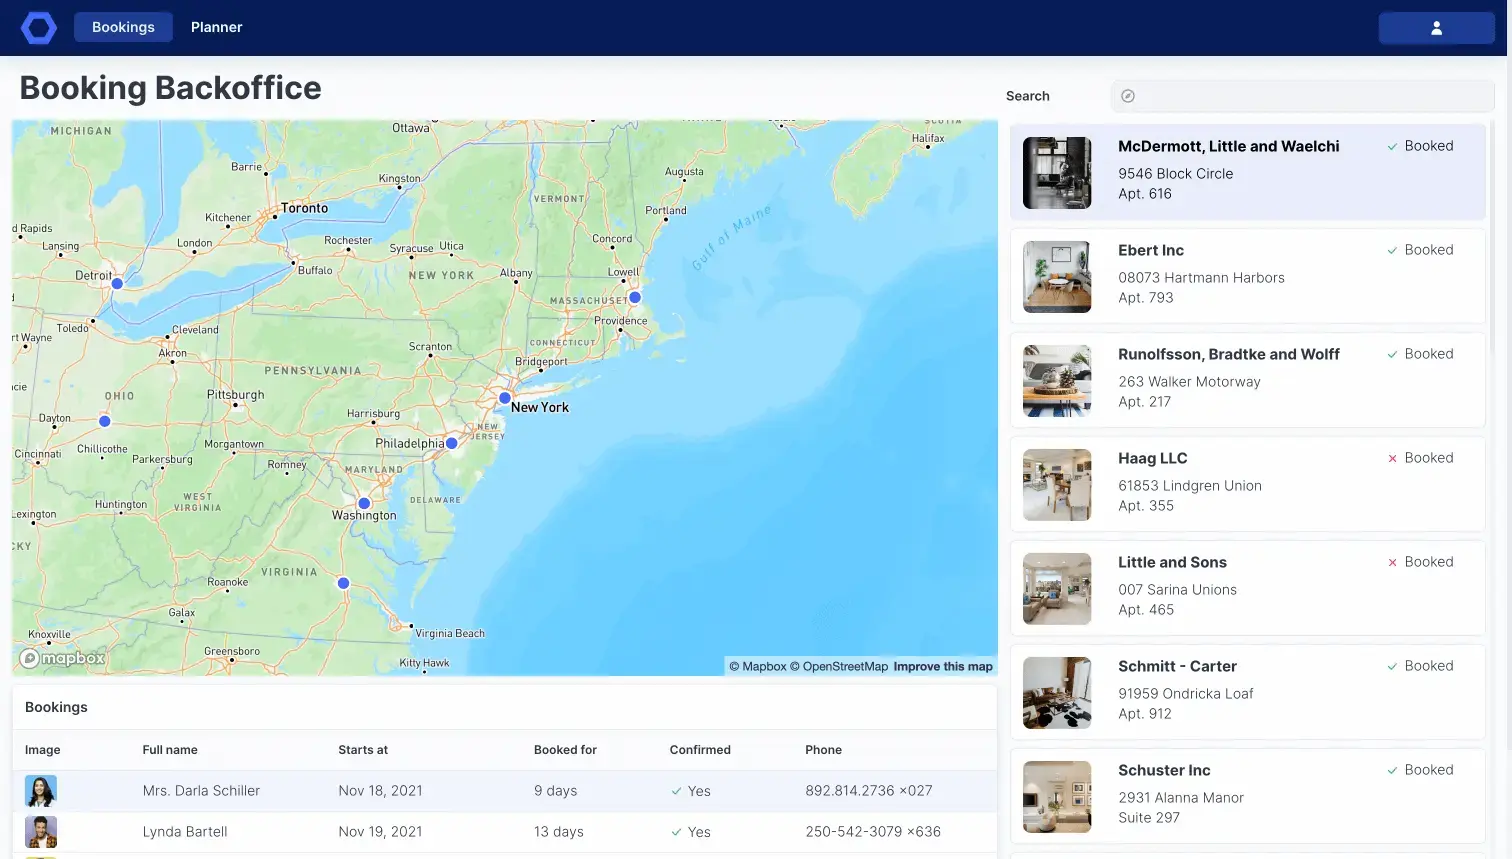This screenshot has width=1512, height=859.
Task: Open the Schuster Inc thumbnail
Action: coord(1057,797)
